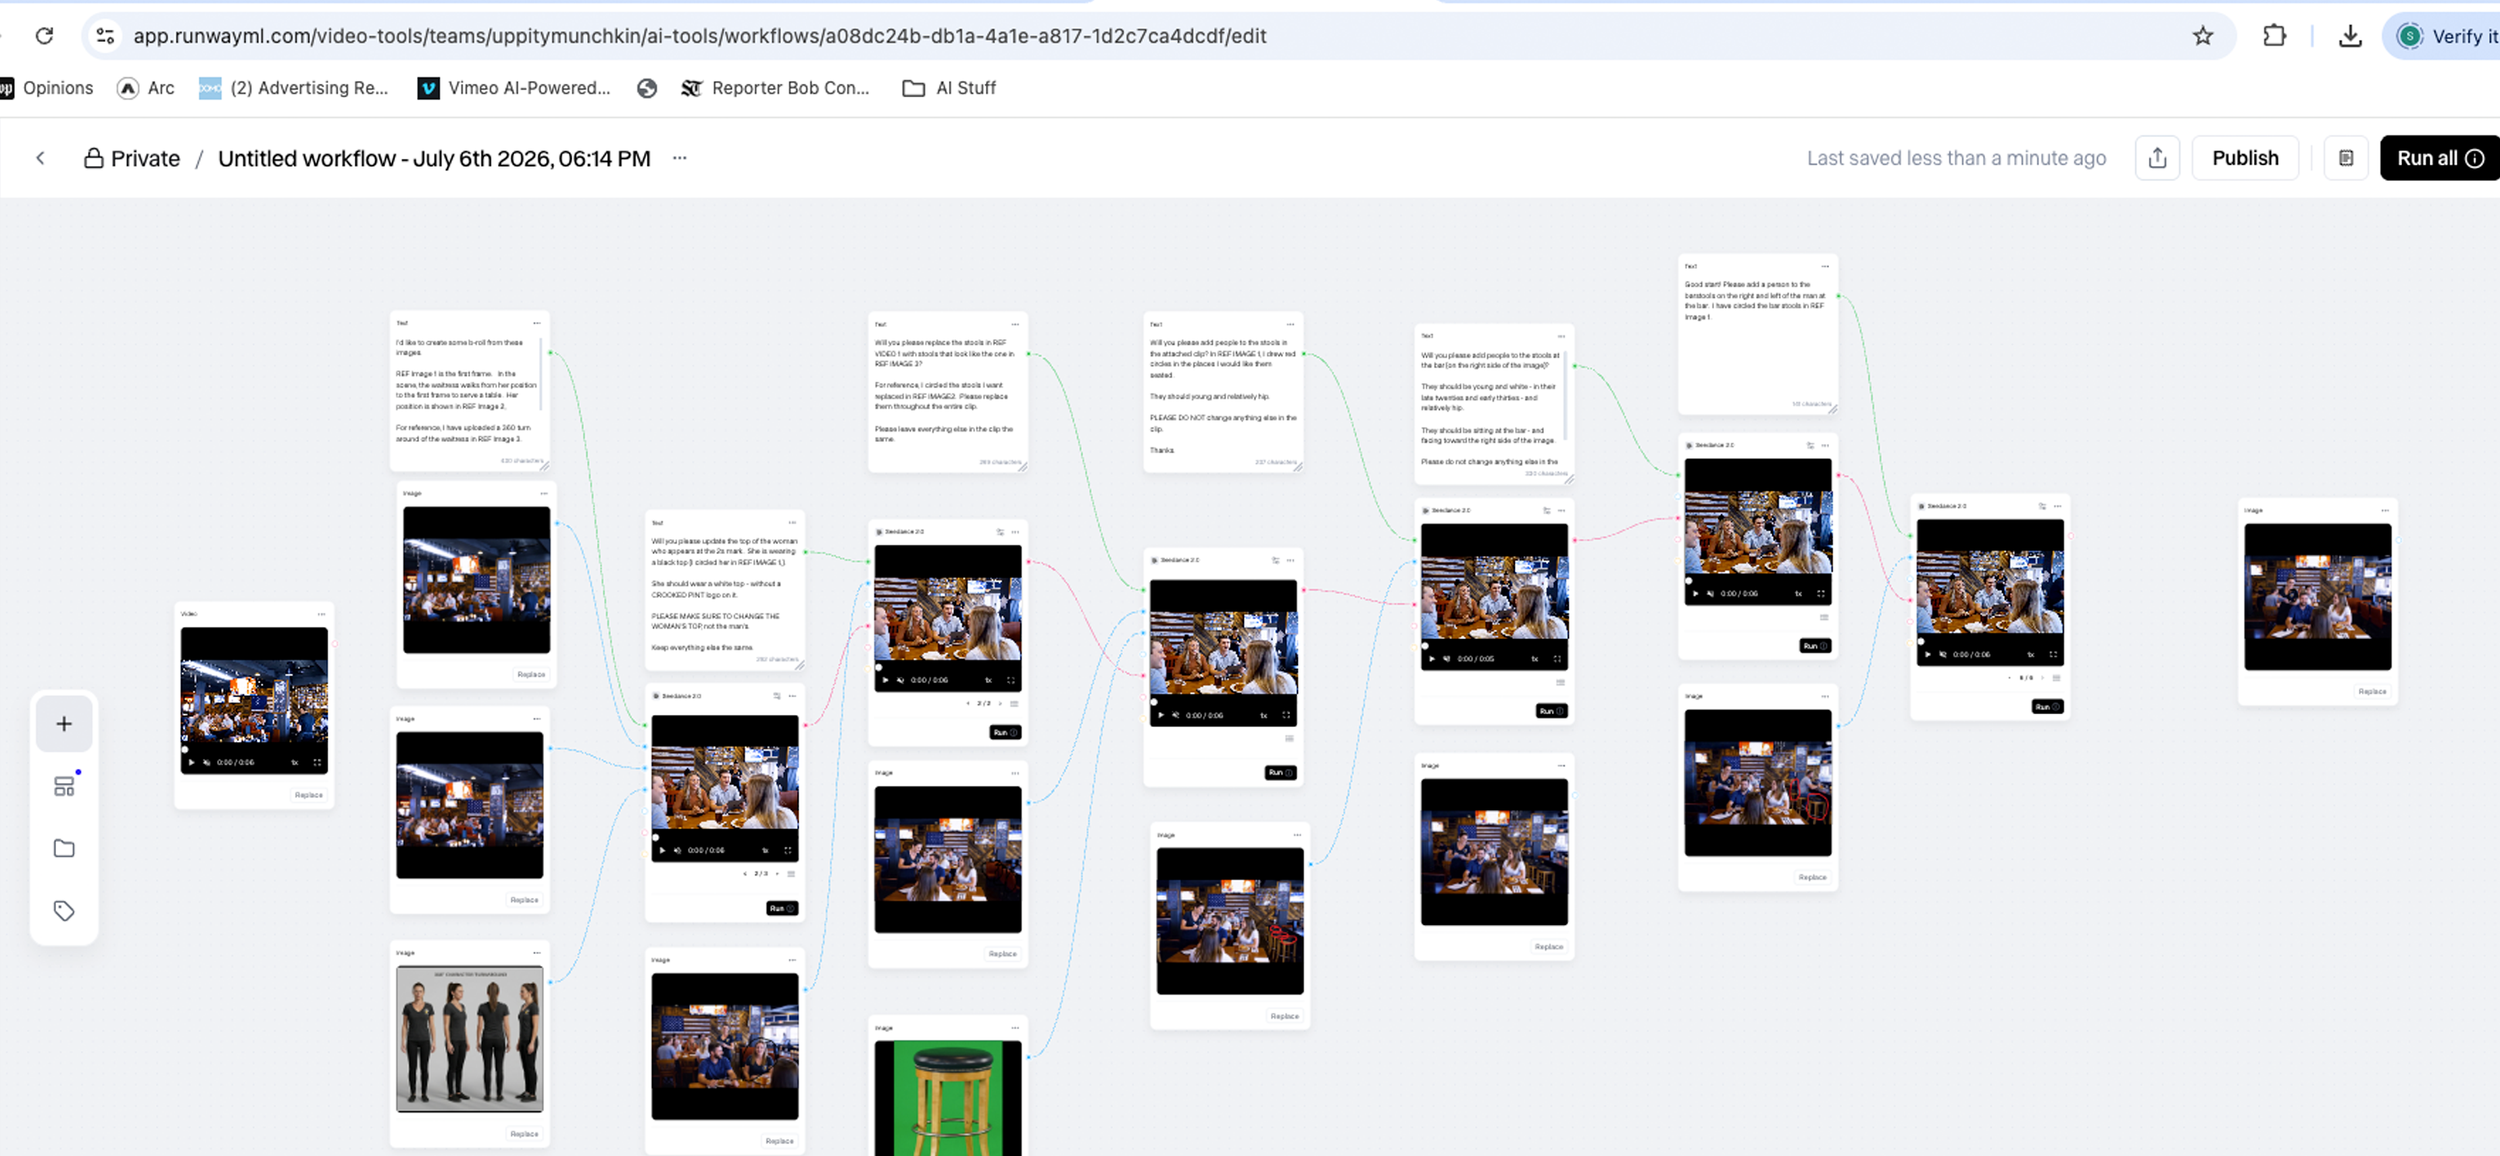Viewport: 2500px width, 1156px height.
Task: Select the character turnaround image thumbnail
Action: coord(470,1039)
